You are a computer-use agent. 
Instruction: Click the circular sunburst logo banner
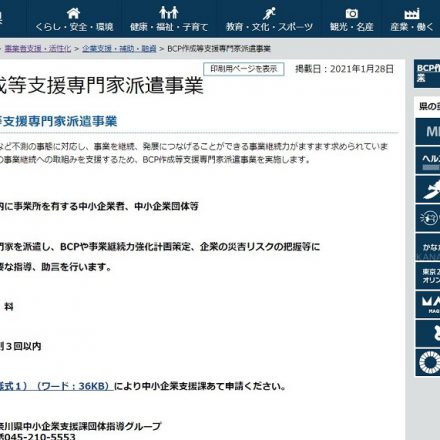point(428,363)
